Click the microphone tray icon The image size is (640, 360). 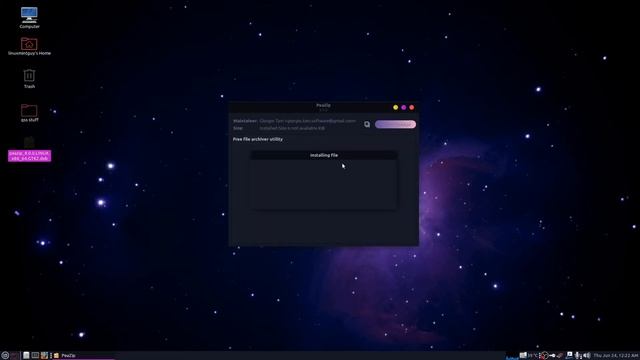click(578, 356)
